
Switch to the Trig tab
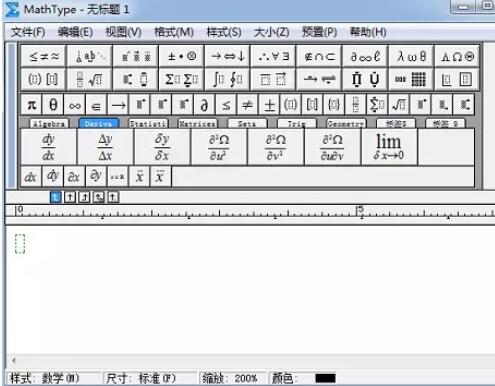tap(296, 124)
